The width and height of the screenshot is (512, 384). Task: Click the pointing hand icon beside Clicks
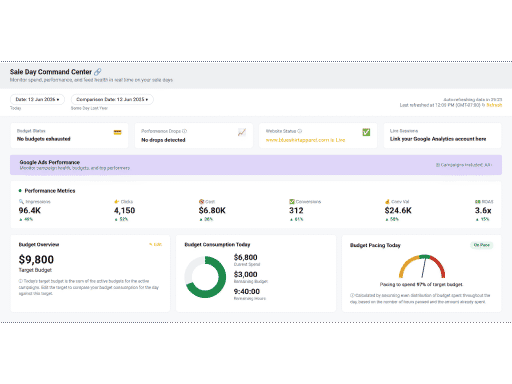click(x=116, y=202)
